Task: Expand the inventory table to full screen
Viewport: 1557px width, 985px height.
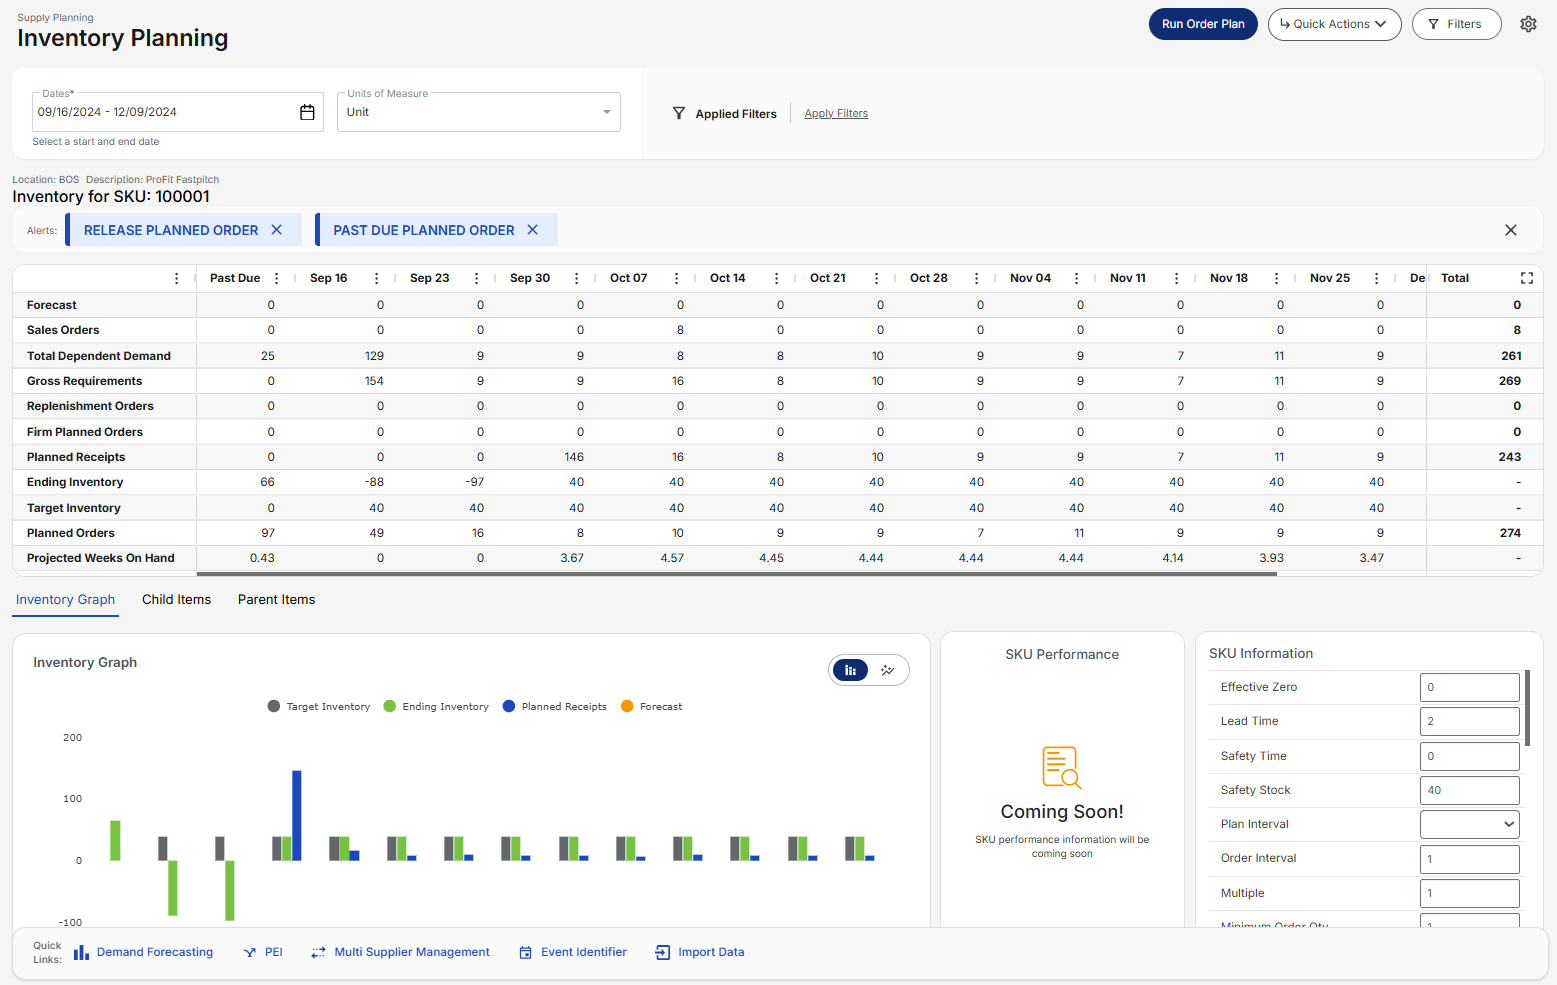Action: point(1526,278)
